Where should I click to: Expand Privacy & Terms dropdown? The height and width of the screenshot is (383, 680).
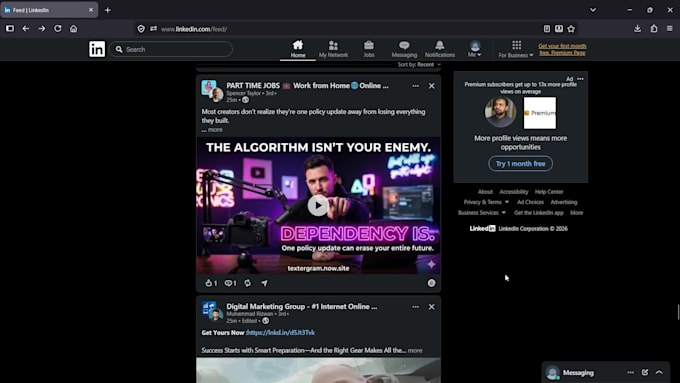click(486, 202)
